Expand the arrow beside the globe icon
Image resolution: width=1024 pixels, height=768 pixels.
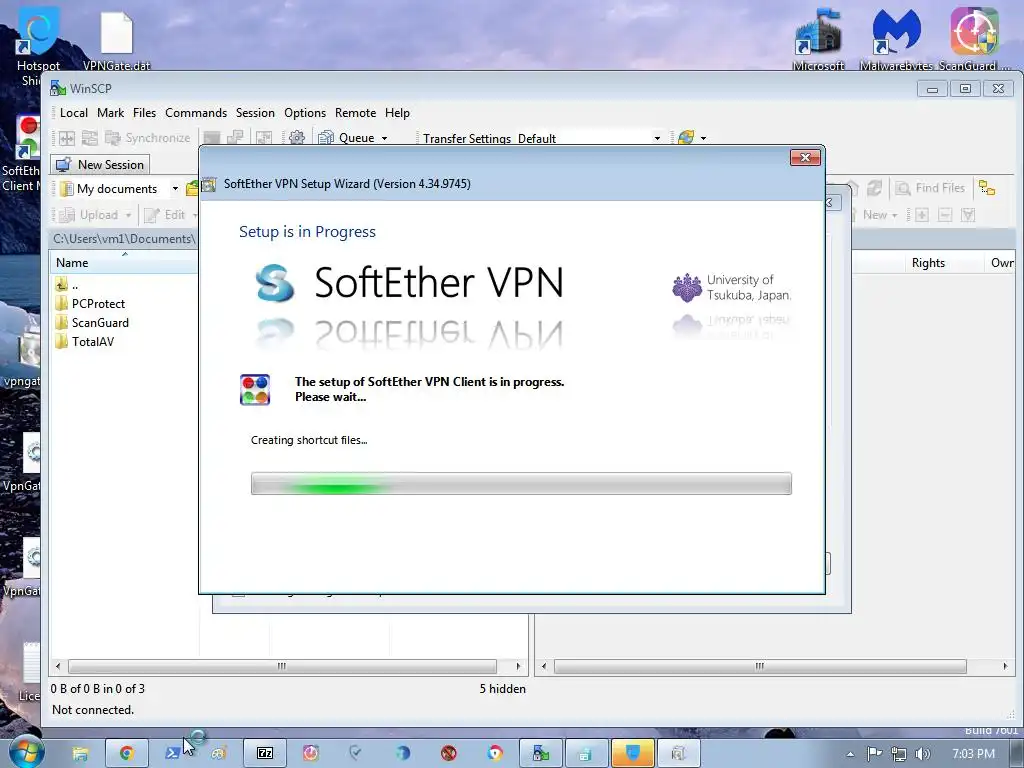(x=703, y=138)
